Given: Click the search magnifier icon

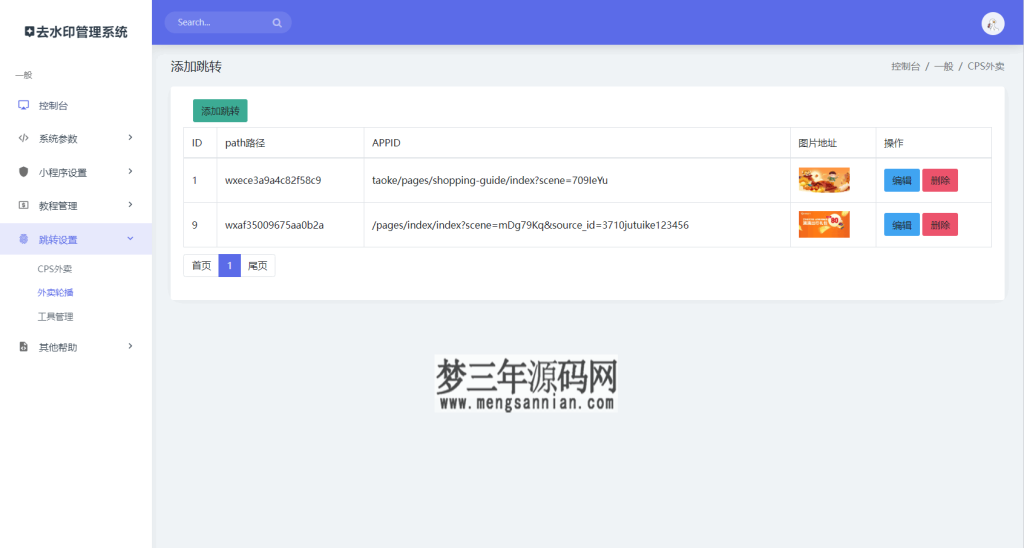Looking at the screenshot, I should pos(277,23).
